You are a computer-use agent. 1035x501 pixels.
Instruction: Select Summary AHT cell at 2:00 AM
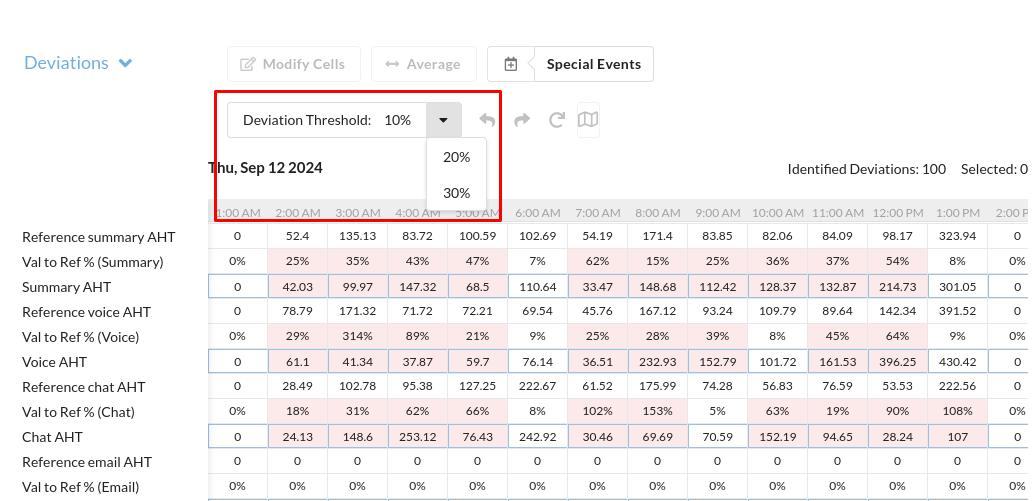[297, 287]
